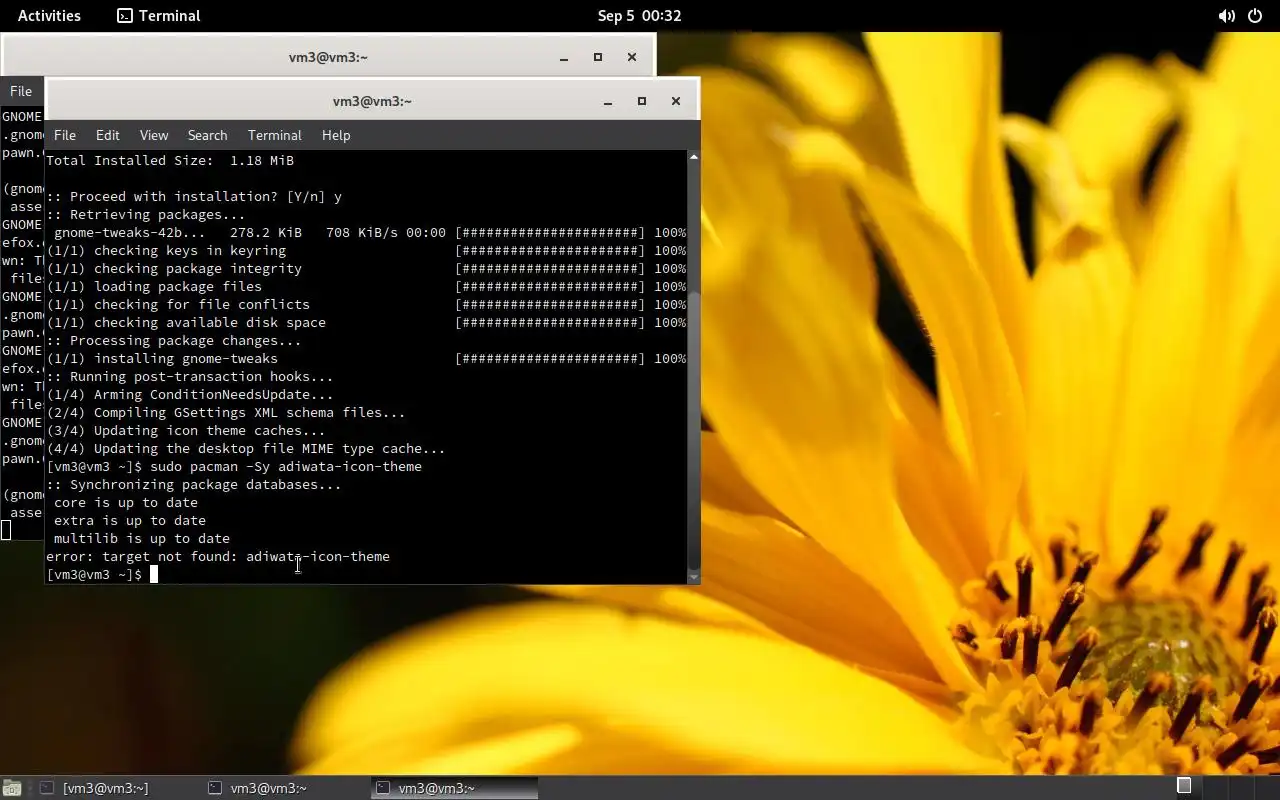Open the Terminal app menu in top bar
1280x800 pixels.
click(158, 15)
